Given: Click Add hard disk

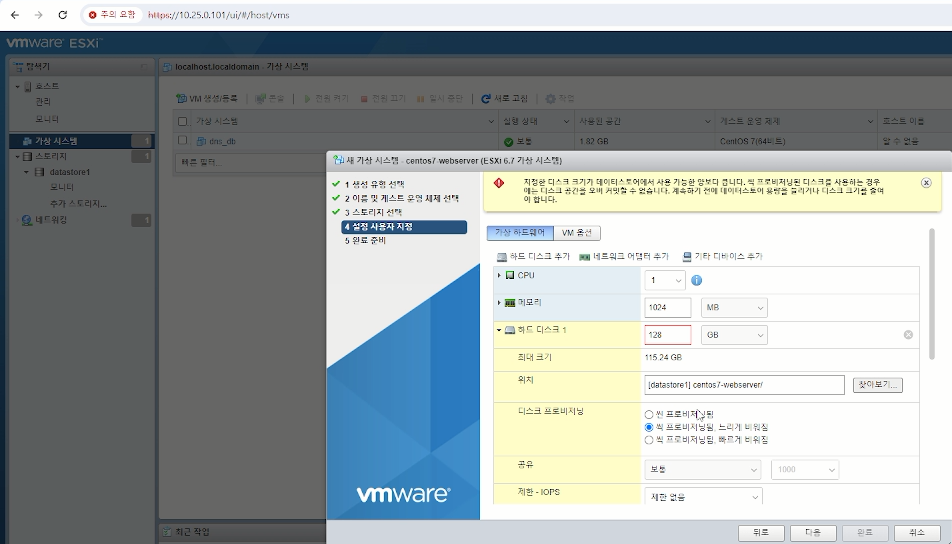Looking at the screenshot, I should point(534,257).
